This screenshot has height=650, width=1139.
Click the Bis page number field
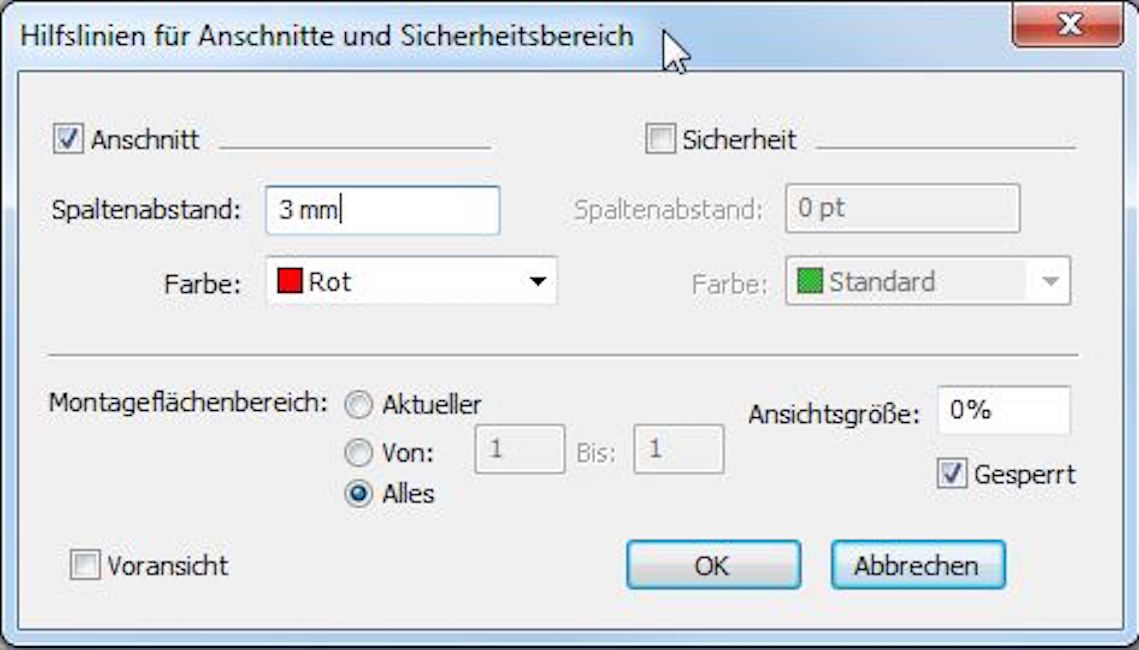click(x=678, y=450)
